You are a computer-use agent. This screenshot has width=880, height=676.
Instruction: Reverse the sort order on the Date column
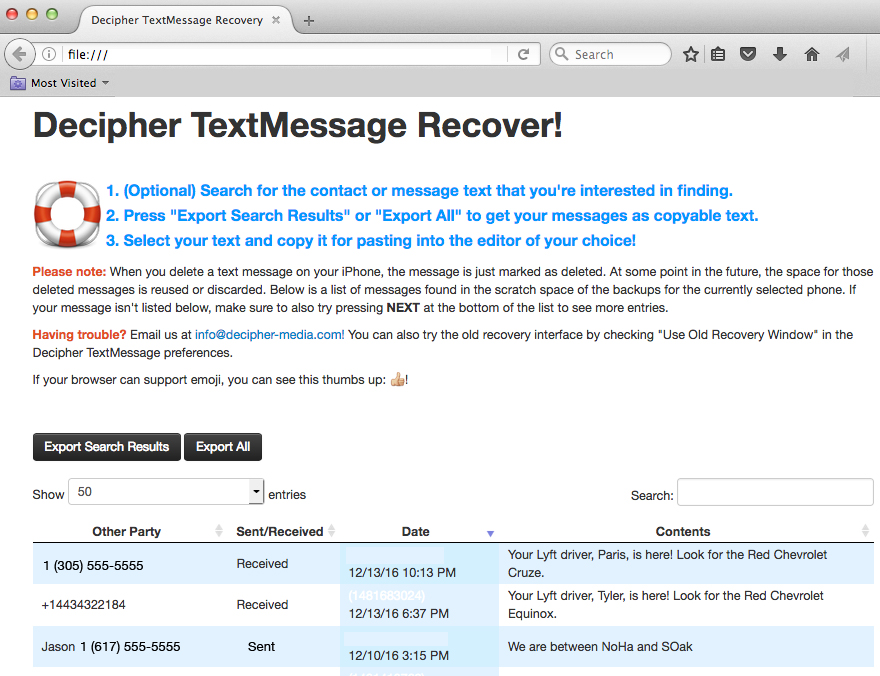(x=489, y=531)
